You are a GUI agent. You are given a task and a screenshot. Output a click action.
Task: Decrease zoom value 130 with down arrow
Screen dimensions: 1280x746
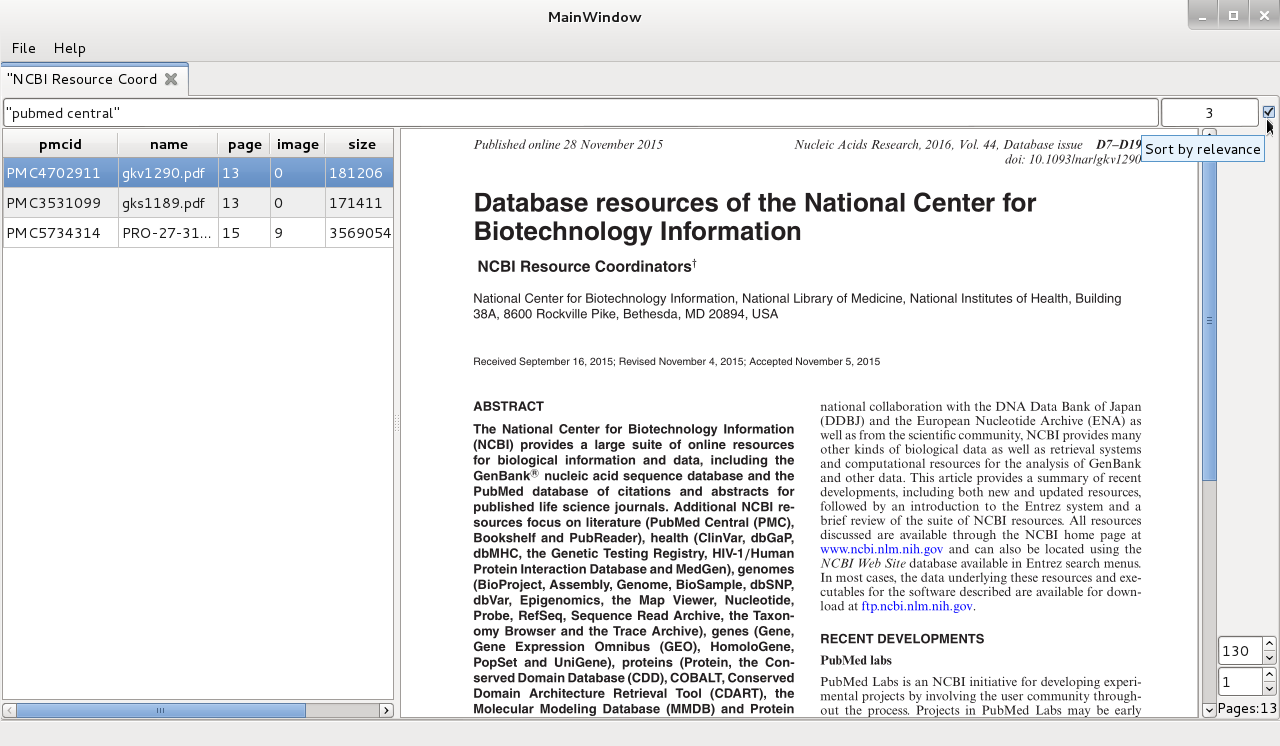(x=1269, y=658)
